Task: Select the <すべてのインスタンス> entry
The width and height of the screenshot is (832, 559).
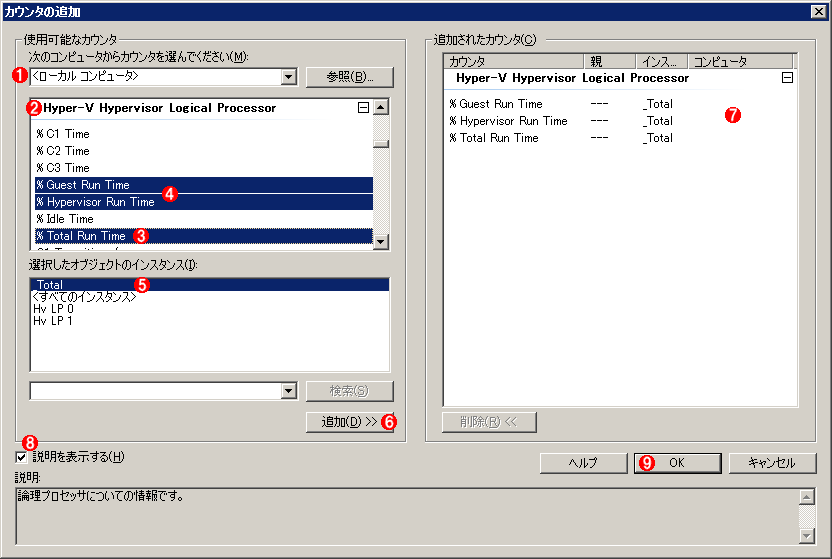Action: [210, 296]
